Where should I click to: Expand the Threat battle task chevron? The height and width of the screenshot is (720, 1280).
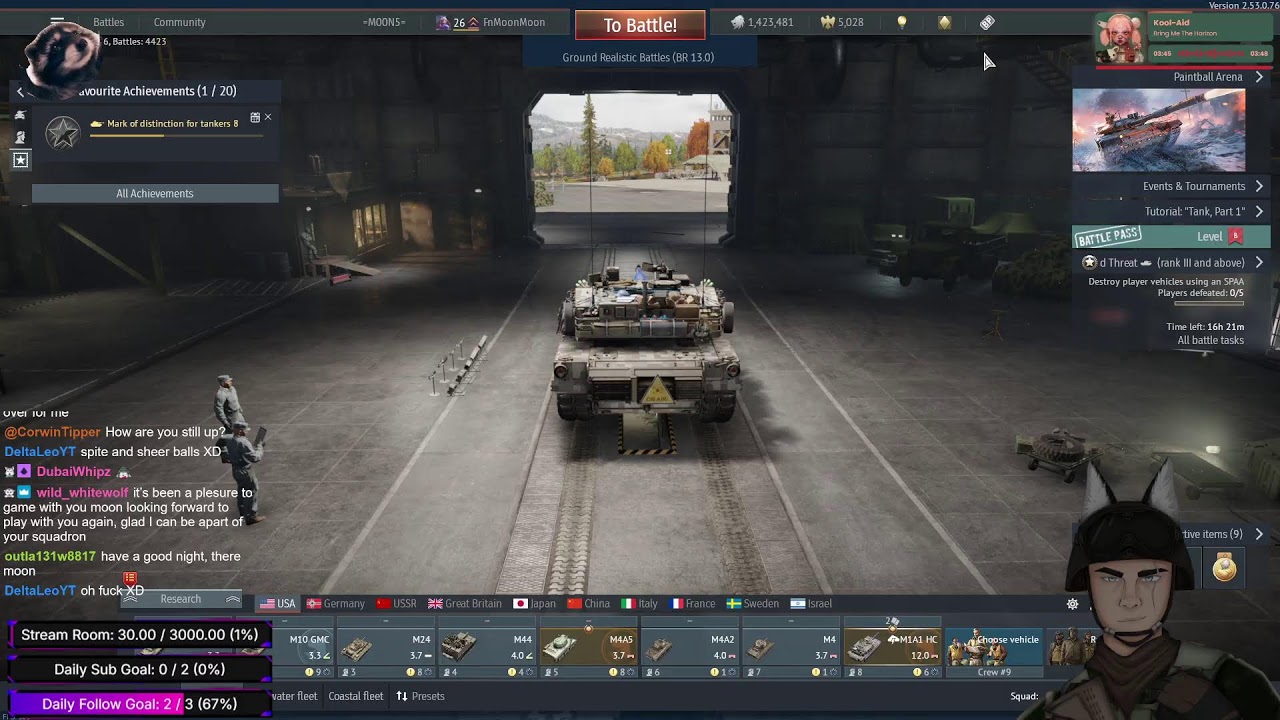(1259, 263)
